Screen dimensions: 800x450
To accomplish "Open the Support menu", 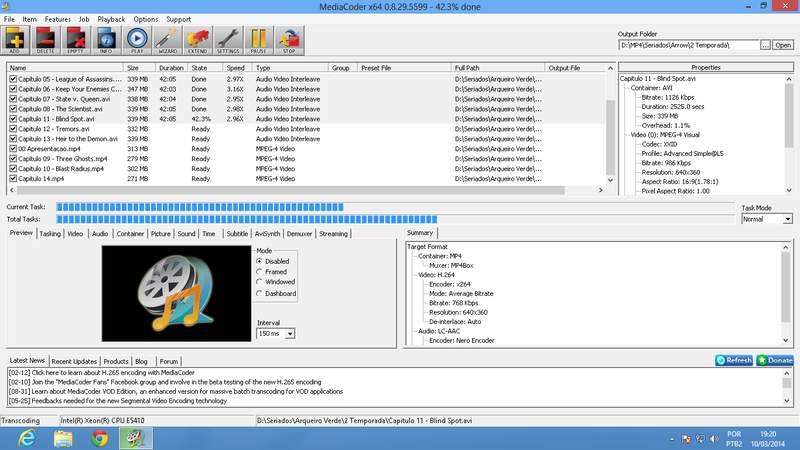I will tap(179, 19).
